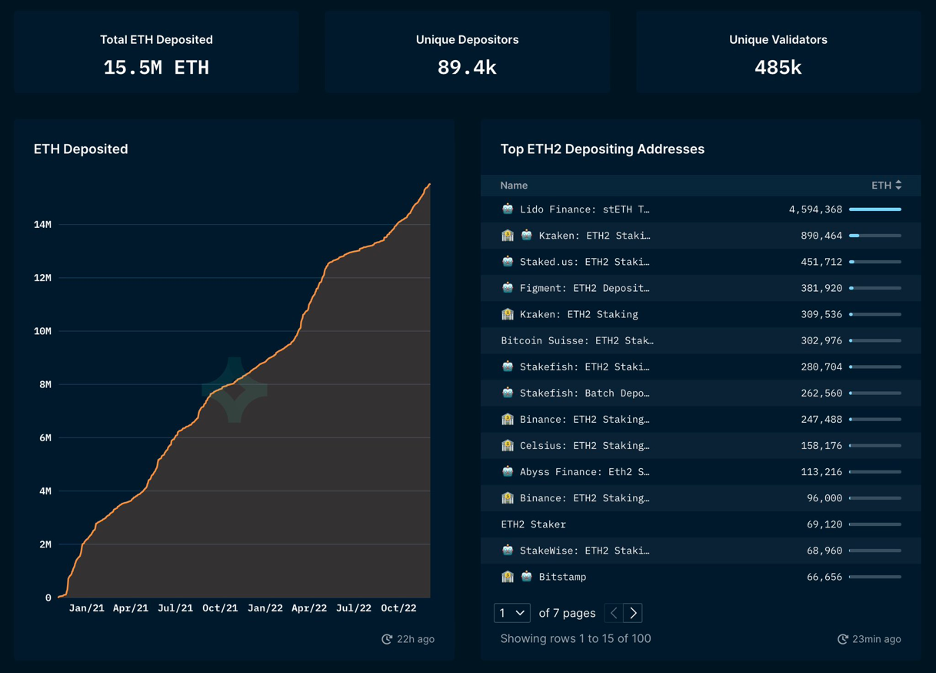
Task: Click the Name column header
Action: [514, 185]
